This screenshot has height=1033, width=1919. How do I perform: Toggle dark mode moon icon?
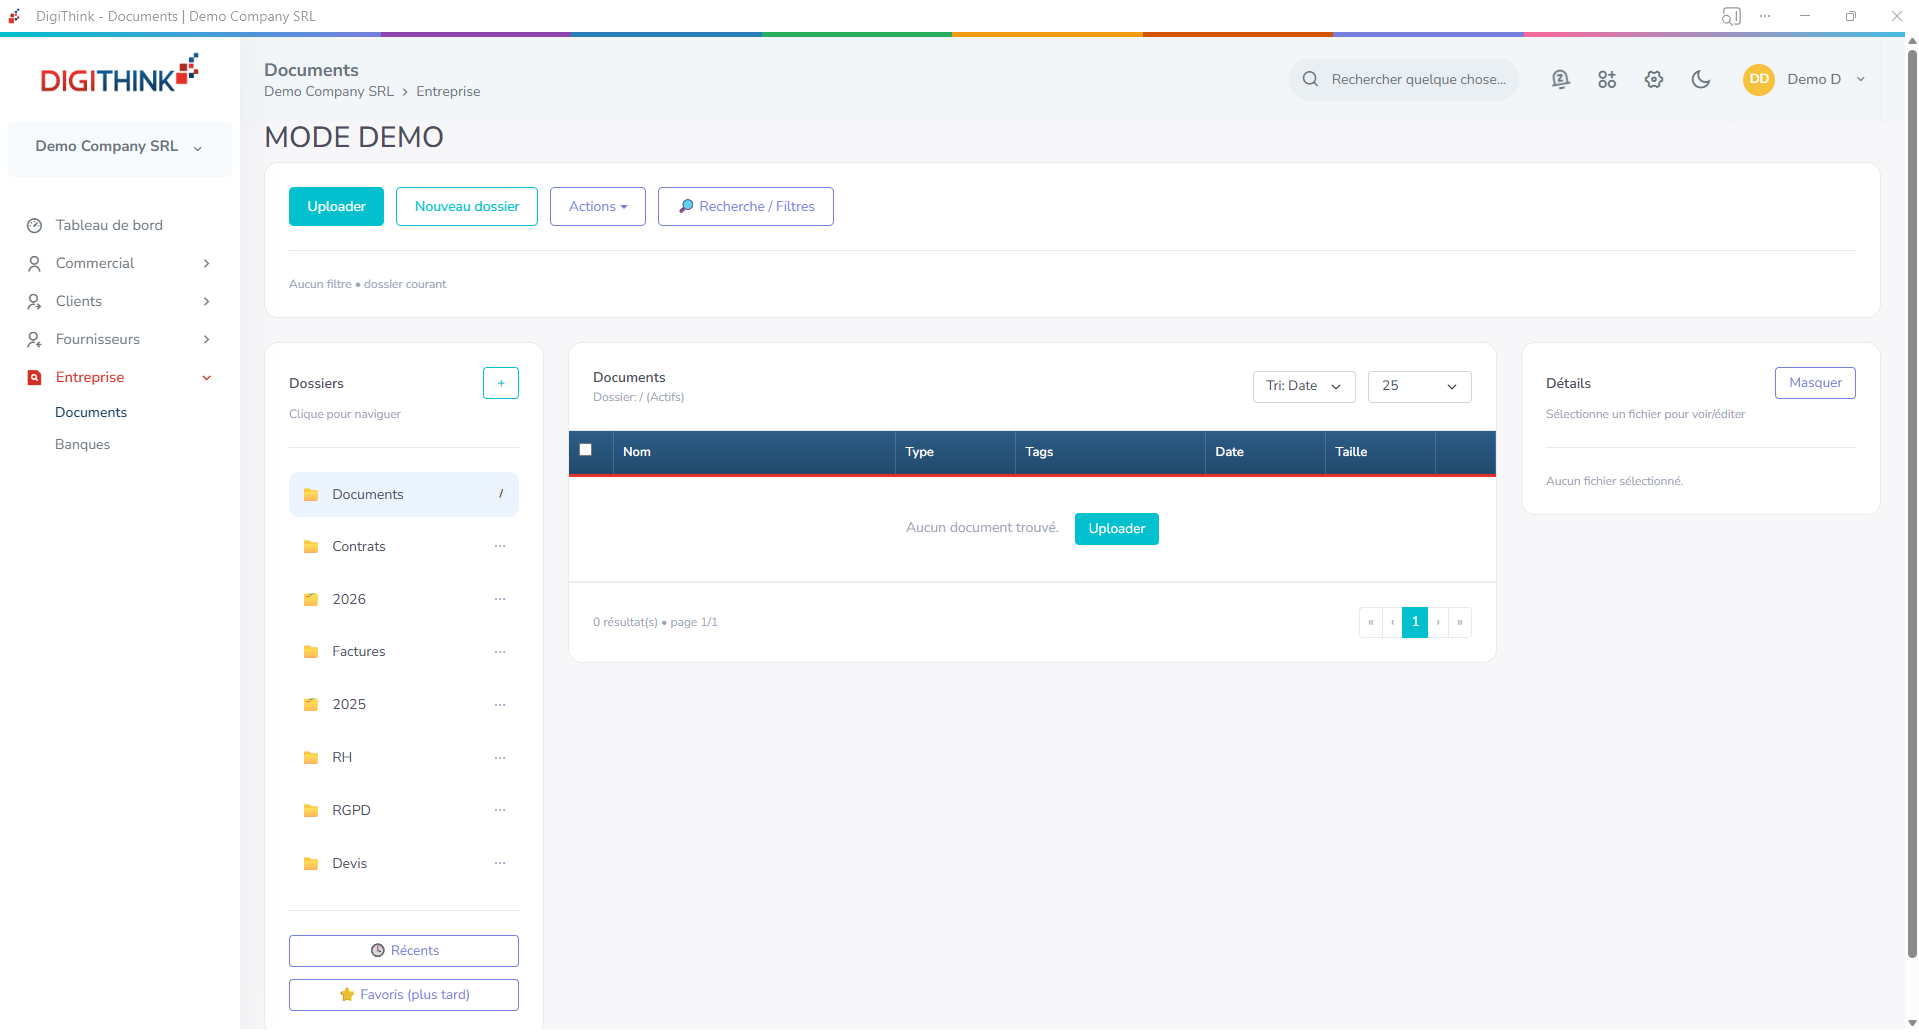pyautogui.click(x=1701, y=79)
